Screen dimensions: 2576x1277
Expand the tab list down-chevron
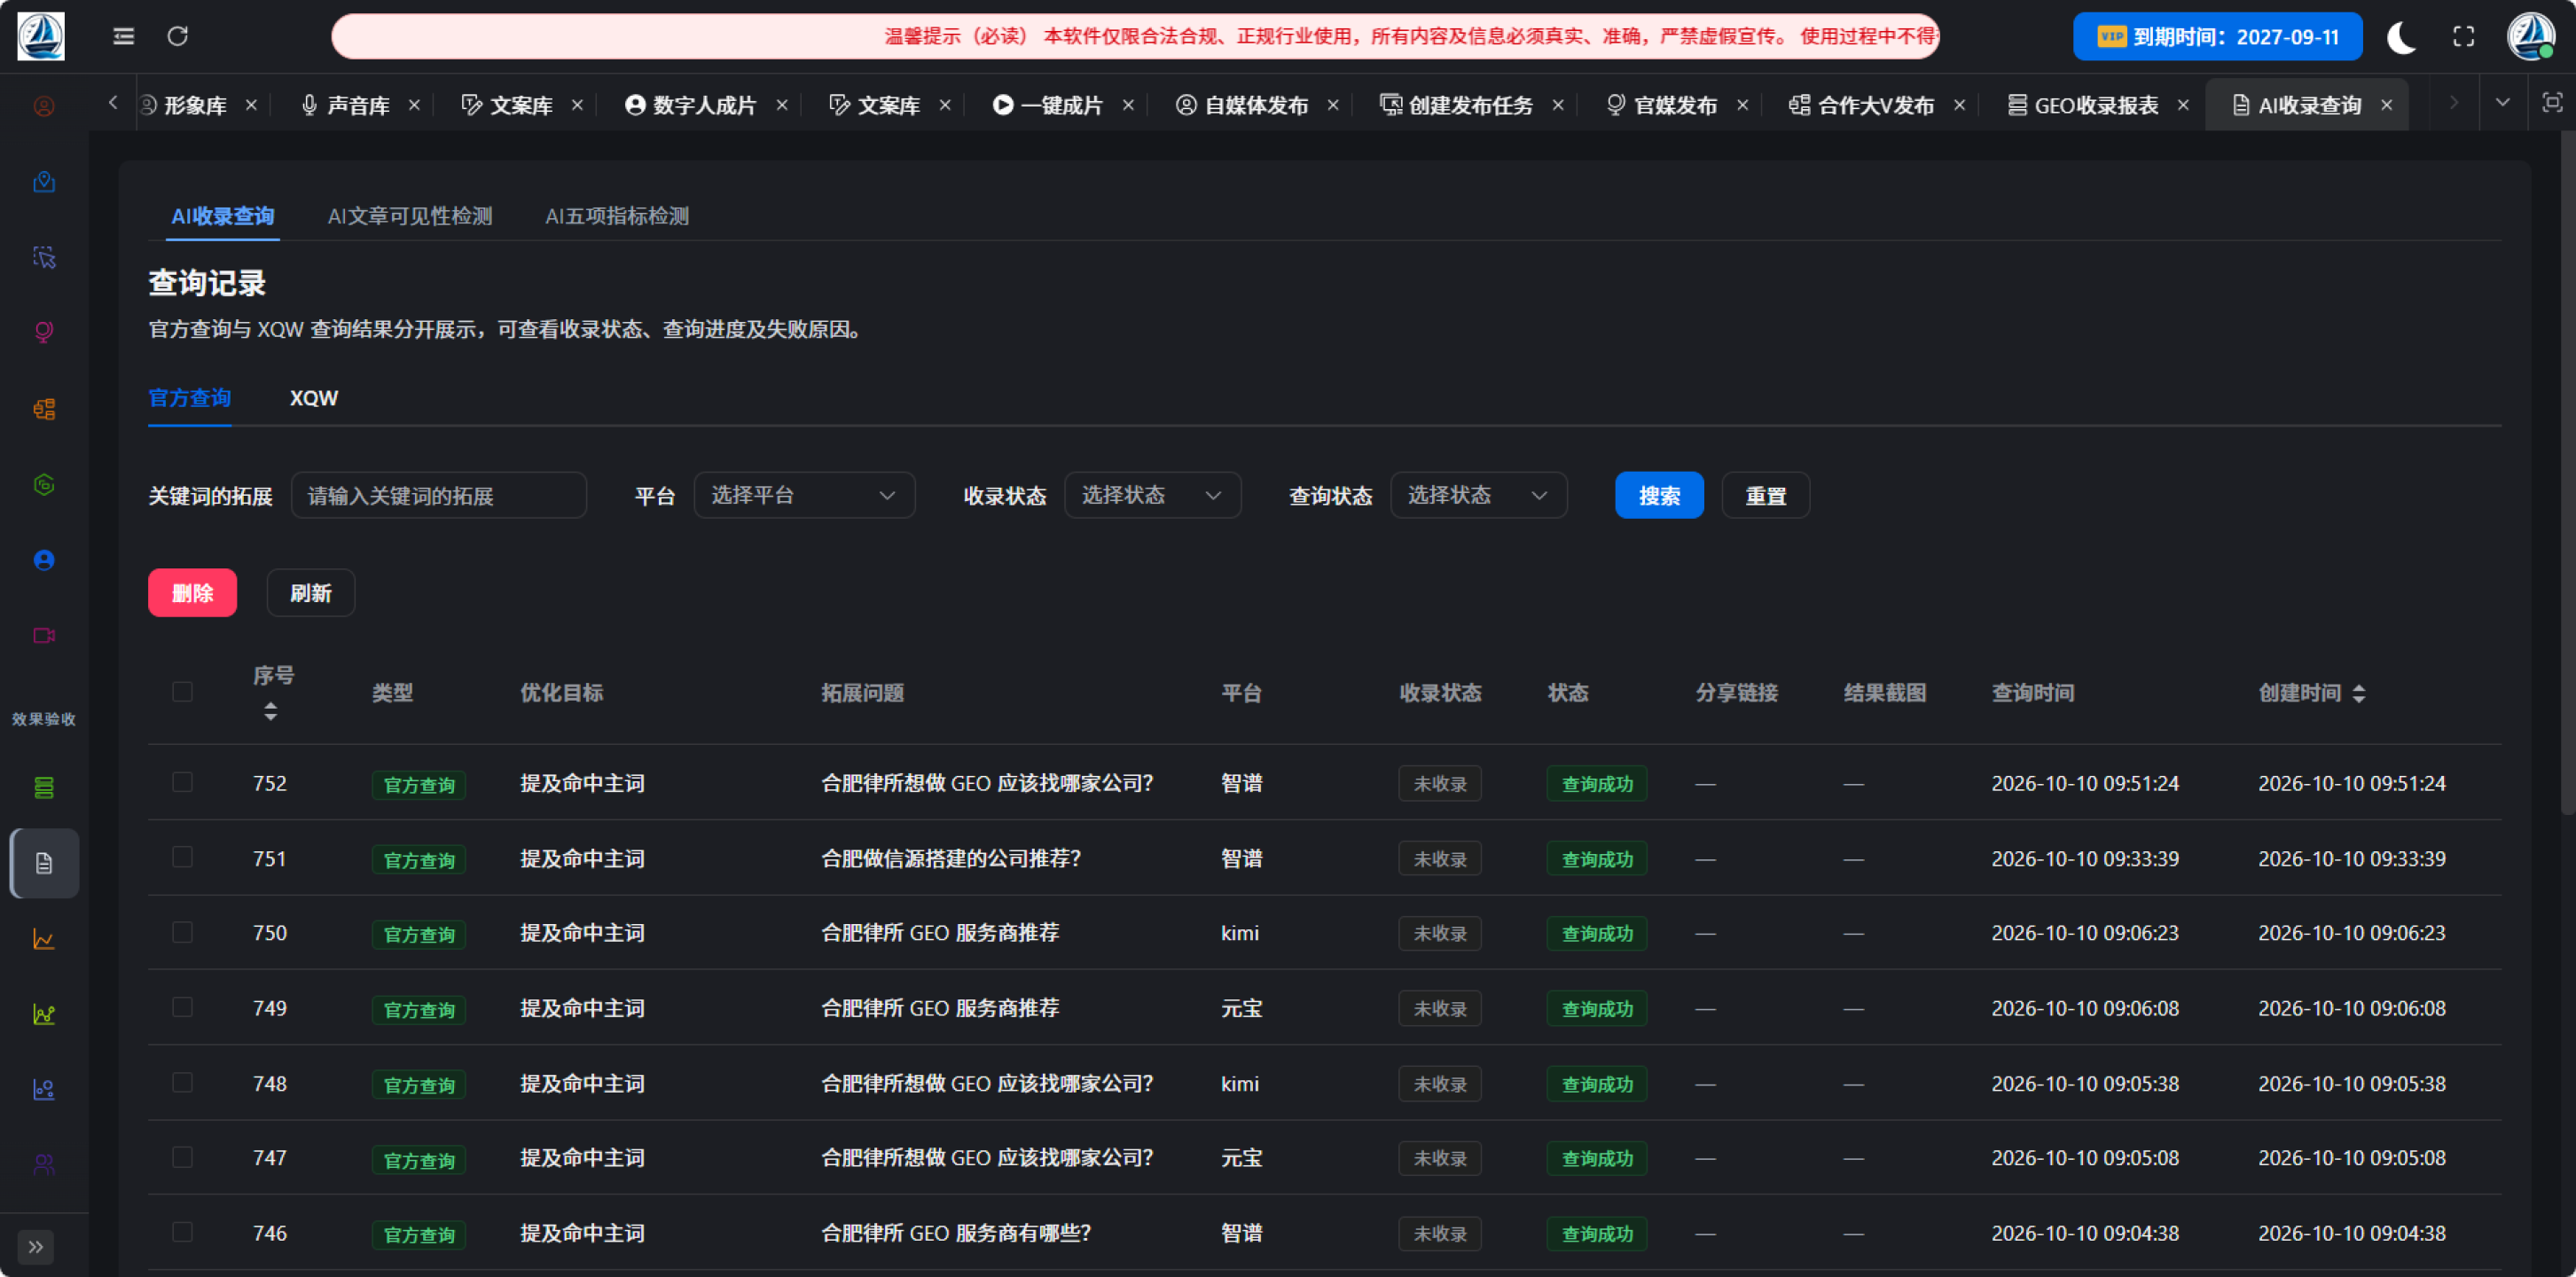(2503, 103)
